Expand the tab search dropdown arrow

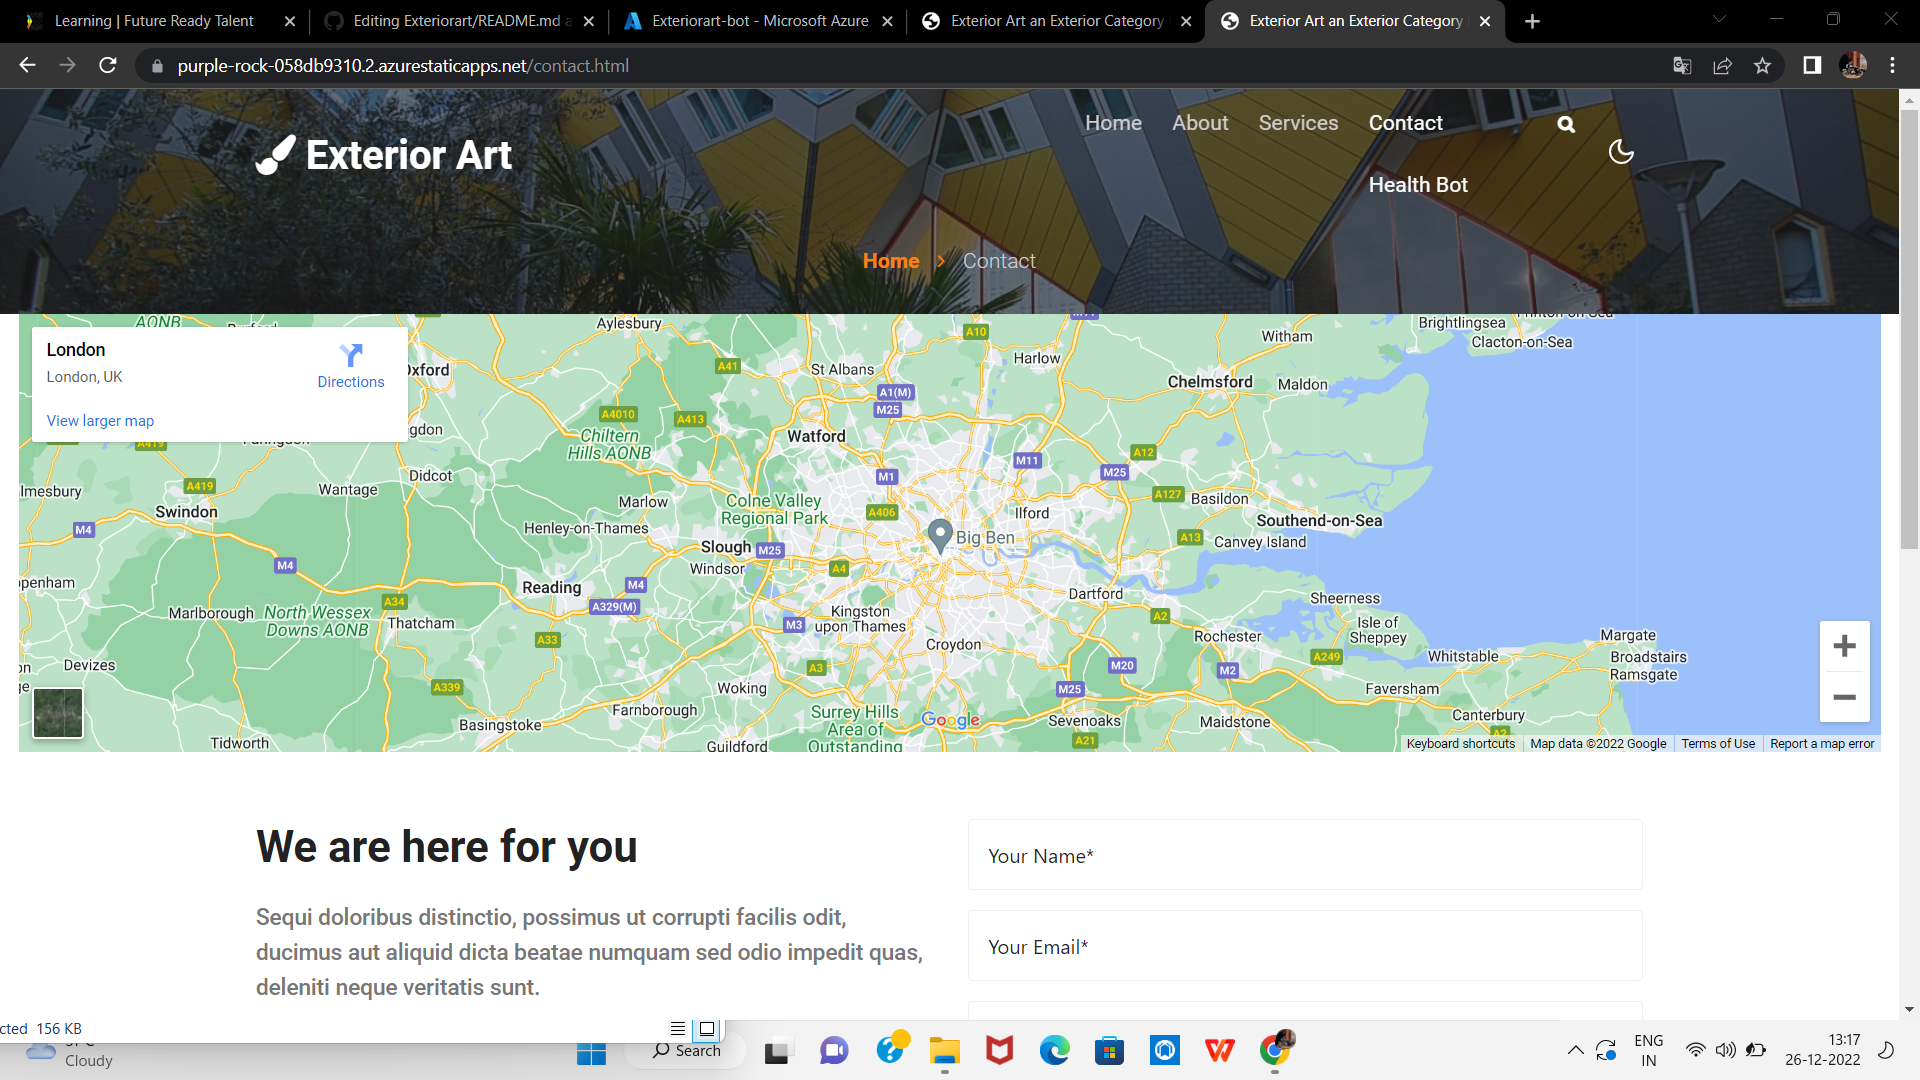tap(1719, 19)
